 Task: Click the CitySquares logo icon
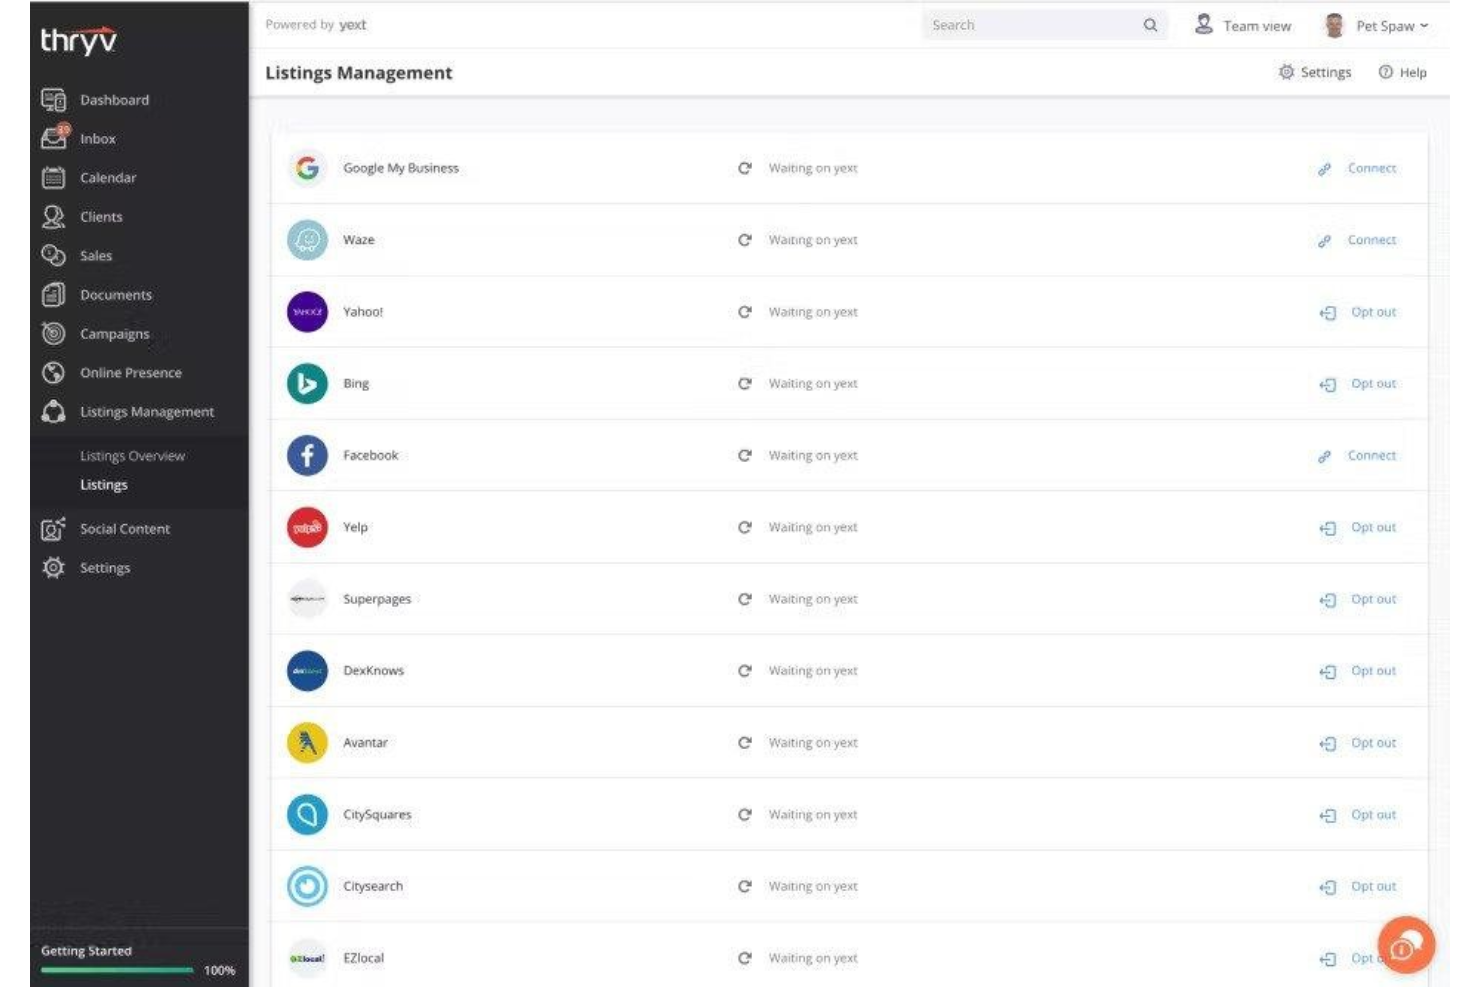[307, 815]
